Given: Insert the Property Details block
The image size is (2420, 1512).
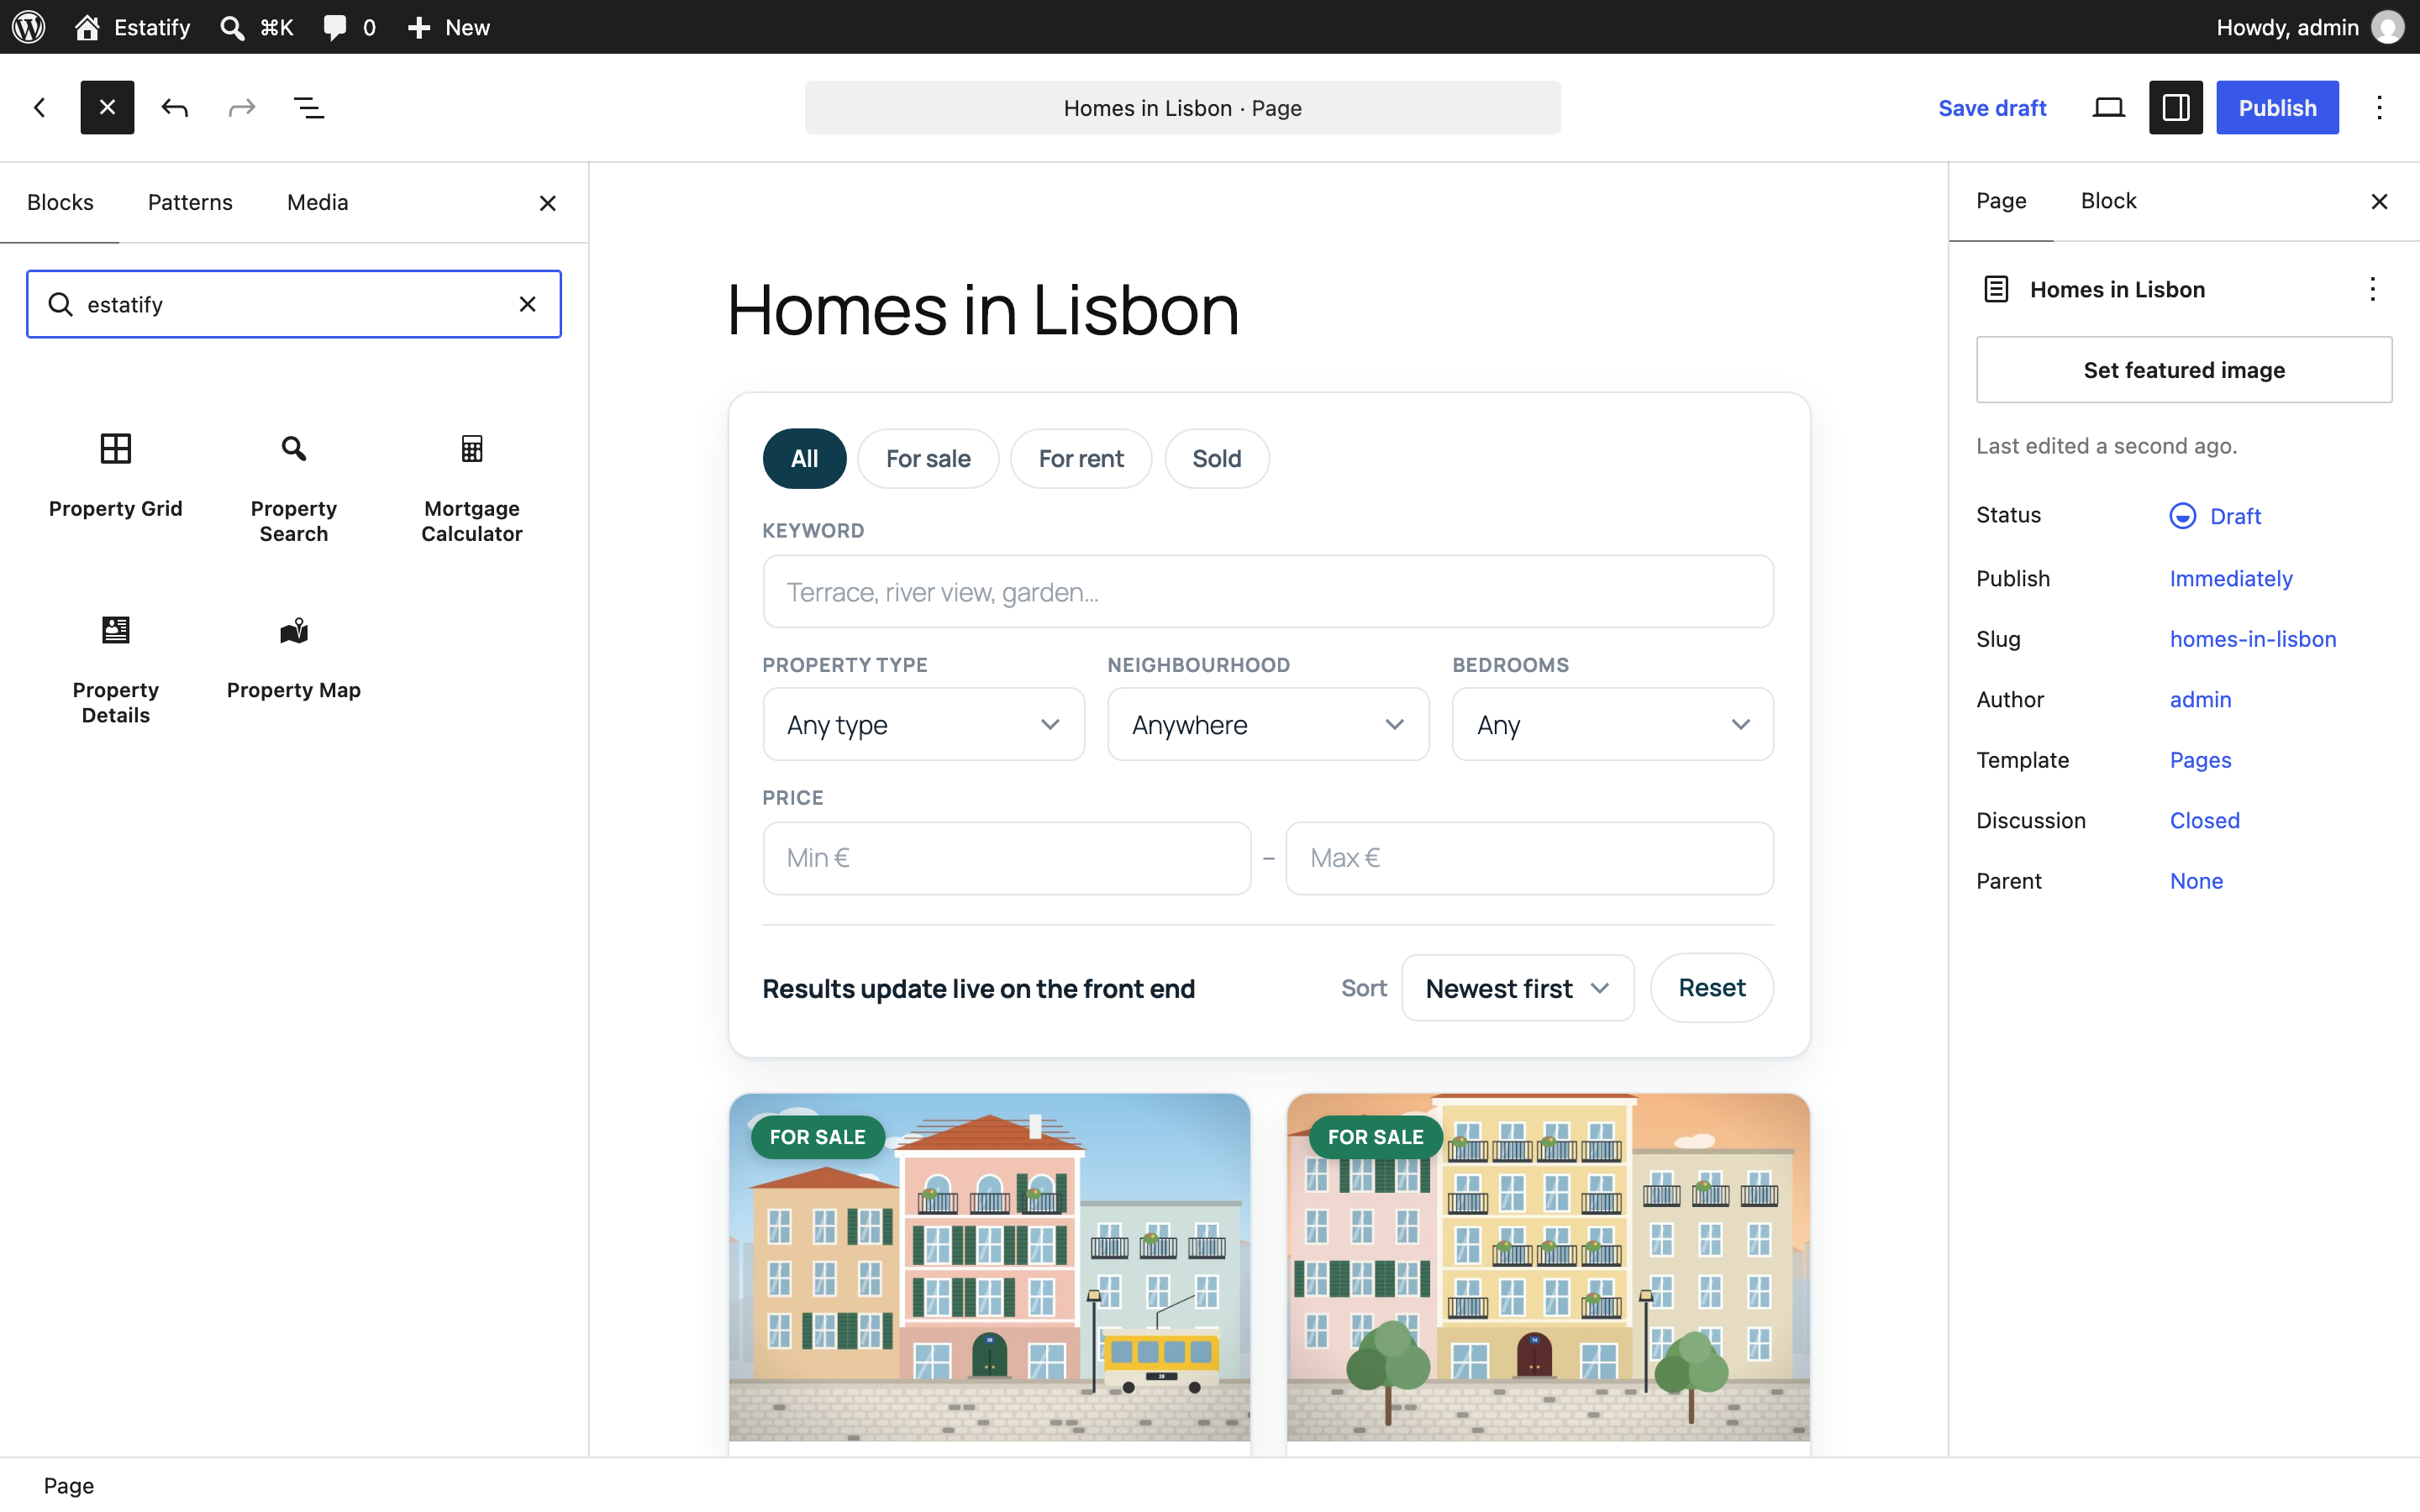Looking at the screenshot, I should (116, 670).
